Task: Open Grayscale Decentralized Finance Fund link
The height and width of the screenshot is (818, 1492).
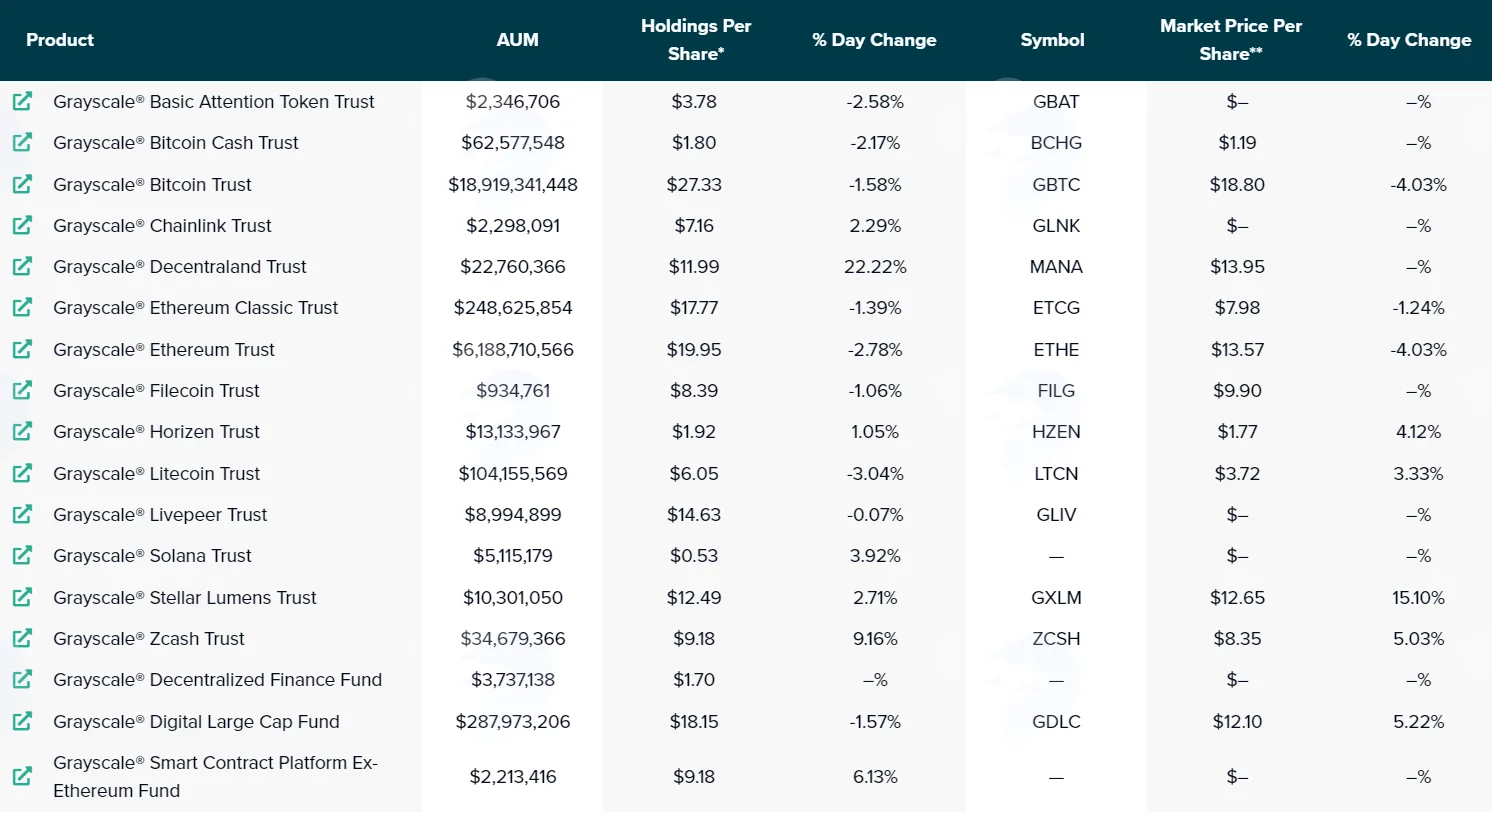Action: 218,680
